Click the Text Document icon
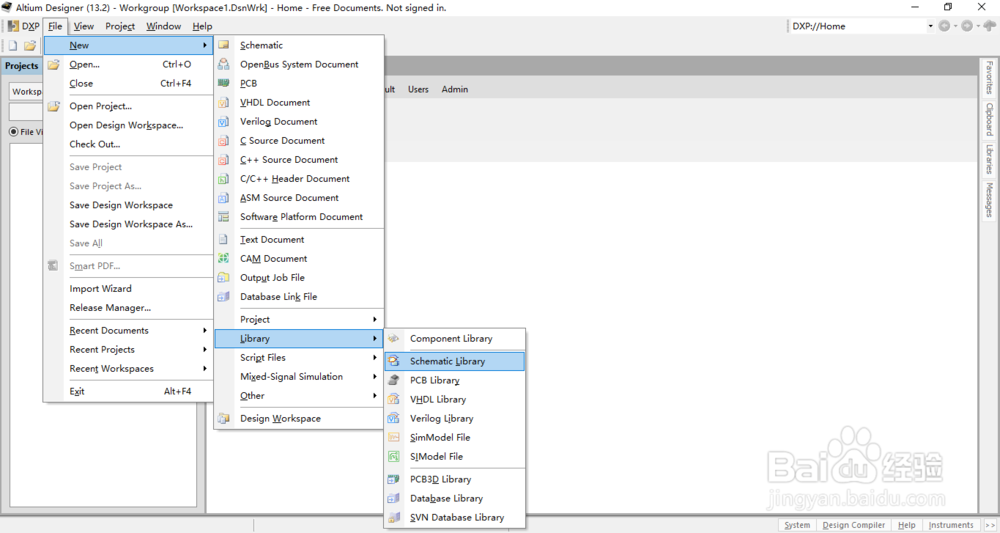 [223, 239]
